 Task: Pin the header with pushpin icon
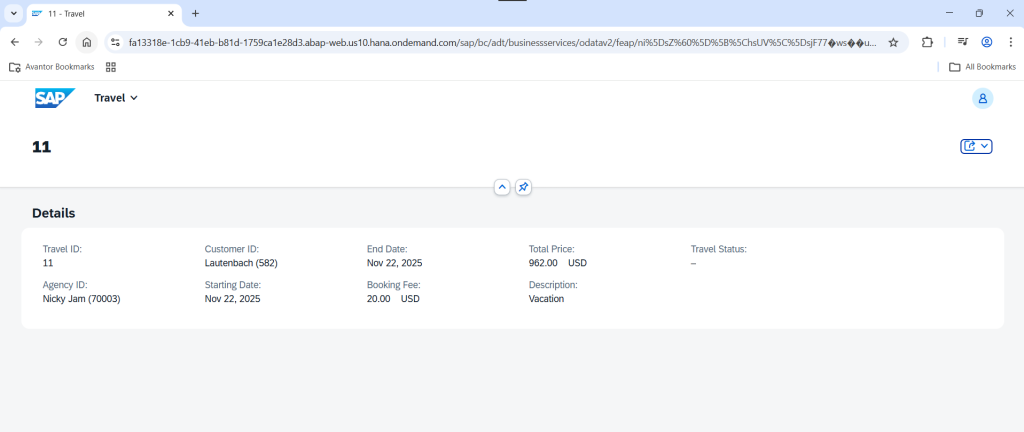point(523,187)
